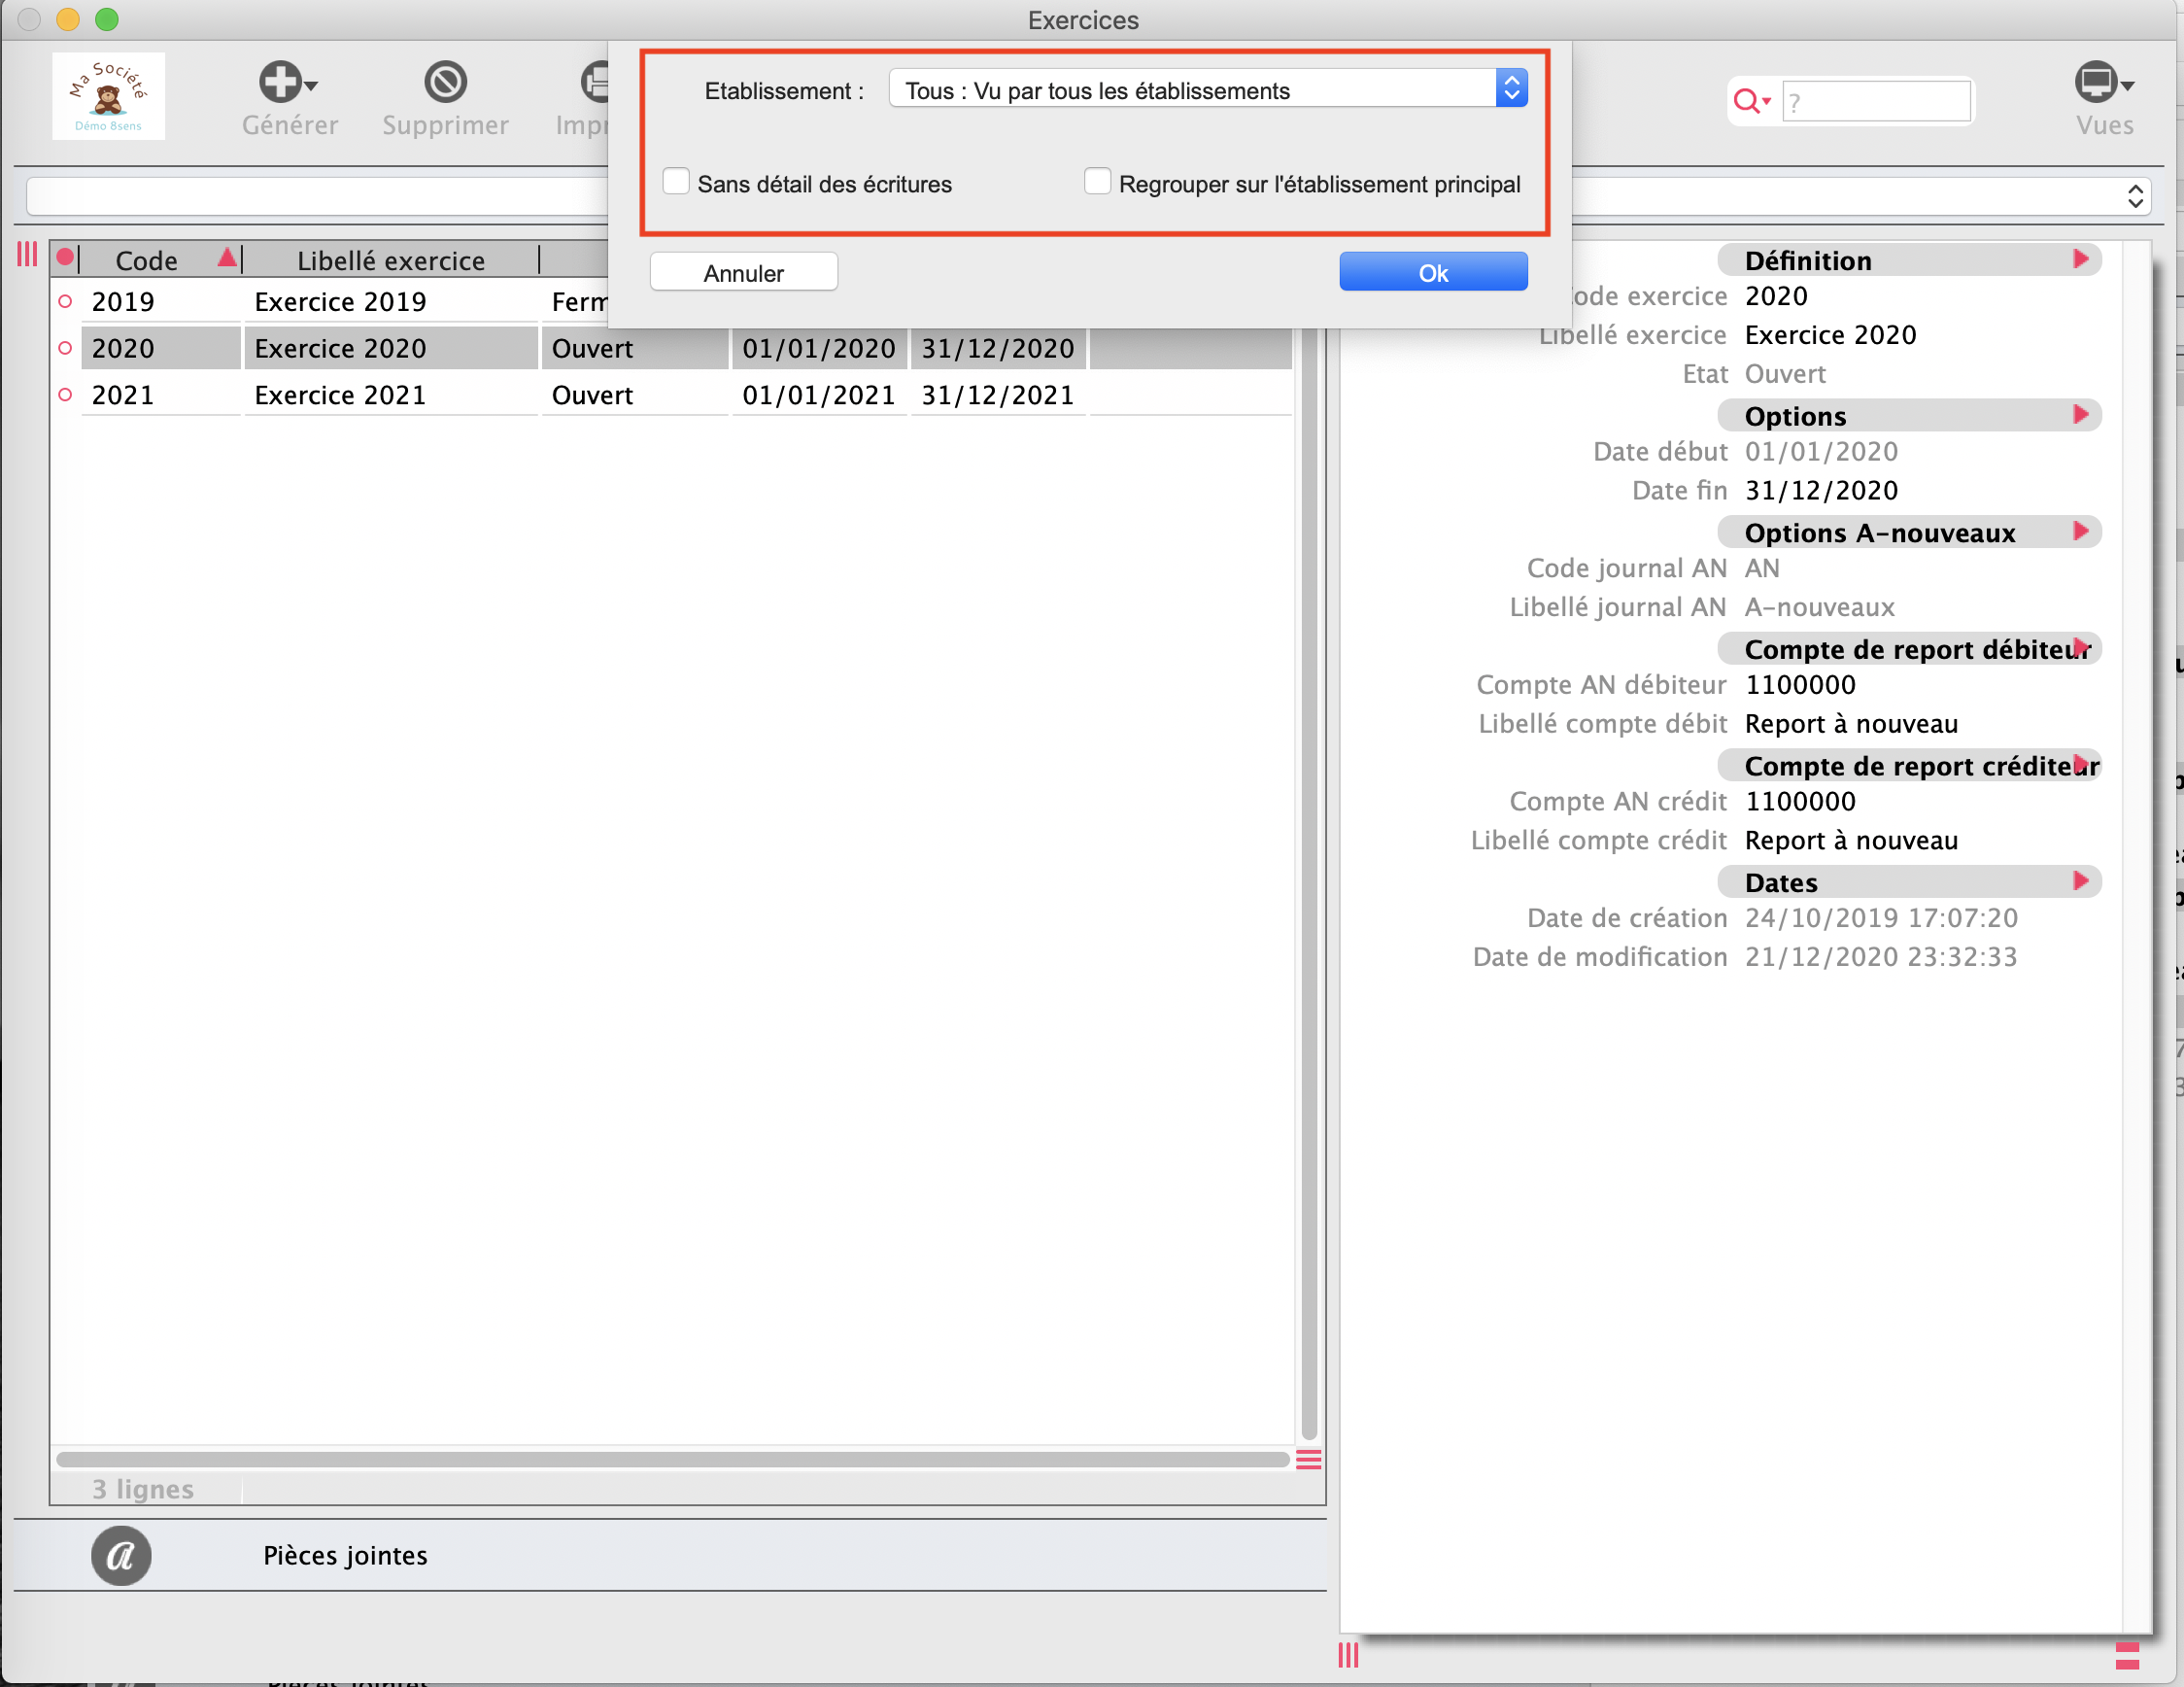Click the Ma Société logo
The width and height of the screenshot is (2184, 1687).
[109, 96]
